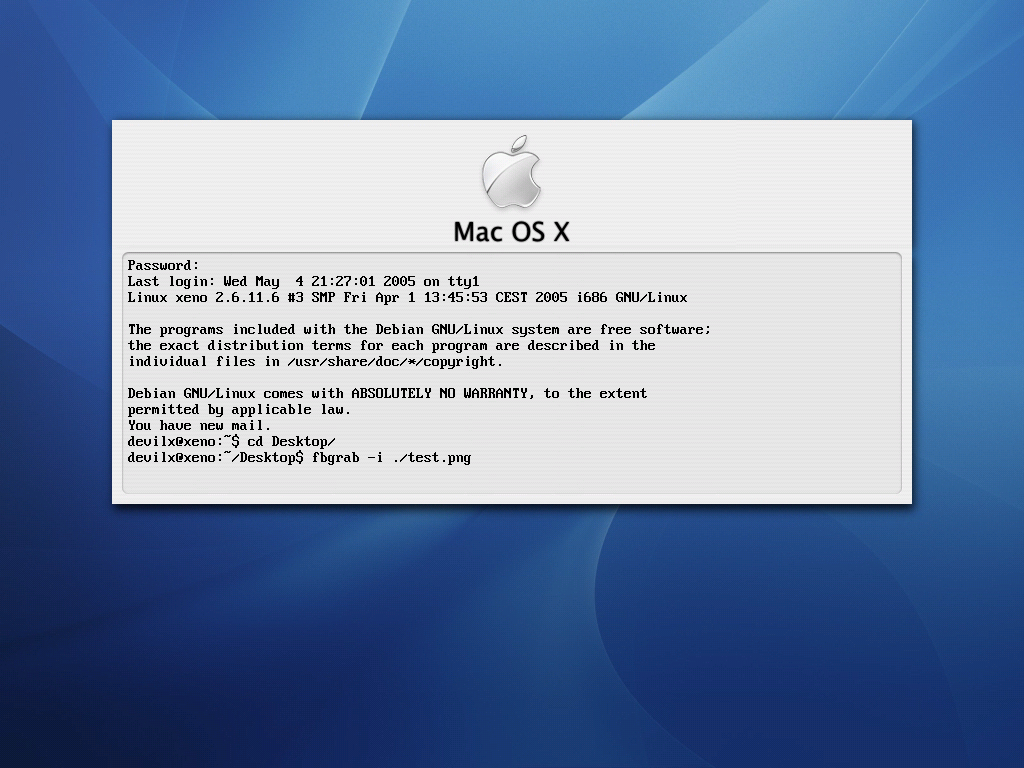Click the "cd Desktop/" command line
1024x768 pixels.
click(x=232, y=441)
